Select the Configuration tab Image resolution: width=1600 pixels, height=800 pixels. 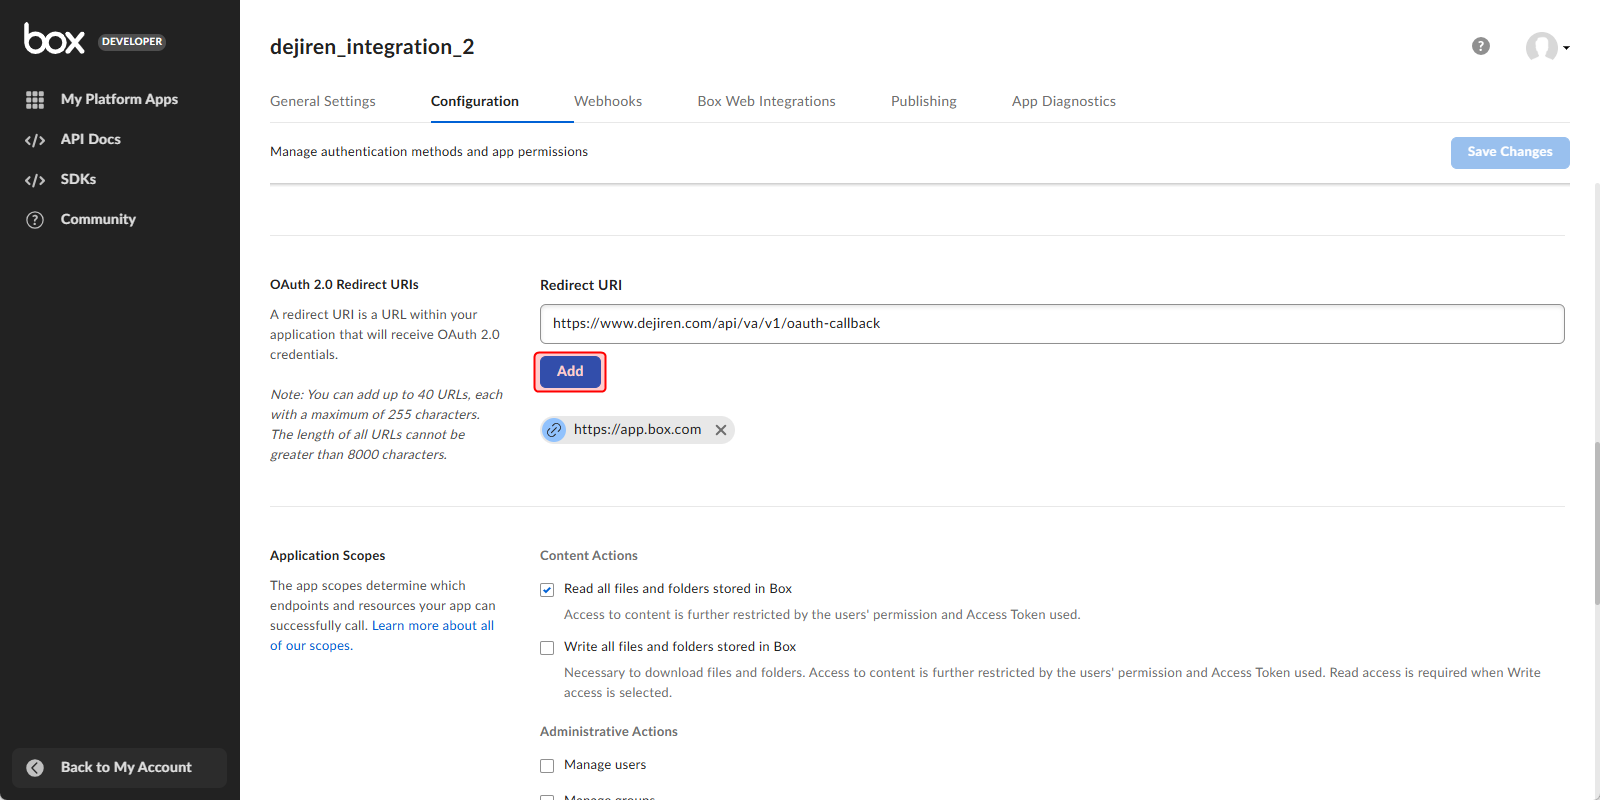(475, 101)
